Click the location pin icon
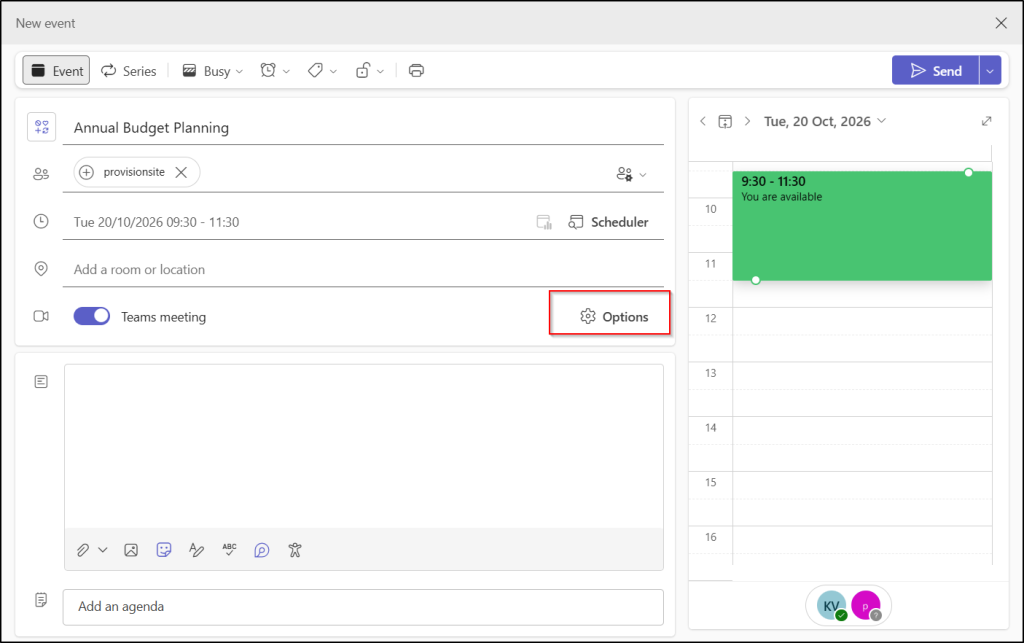This screenshot has width=1024, height=643. (x=41, y=269)
